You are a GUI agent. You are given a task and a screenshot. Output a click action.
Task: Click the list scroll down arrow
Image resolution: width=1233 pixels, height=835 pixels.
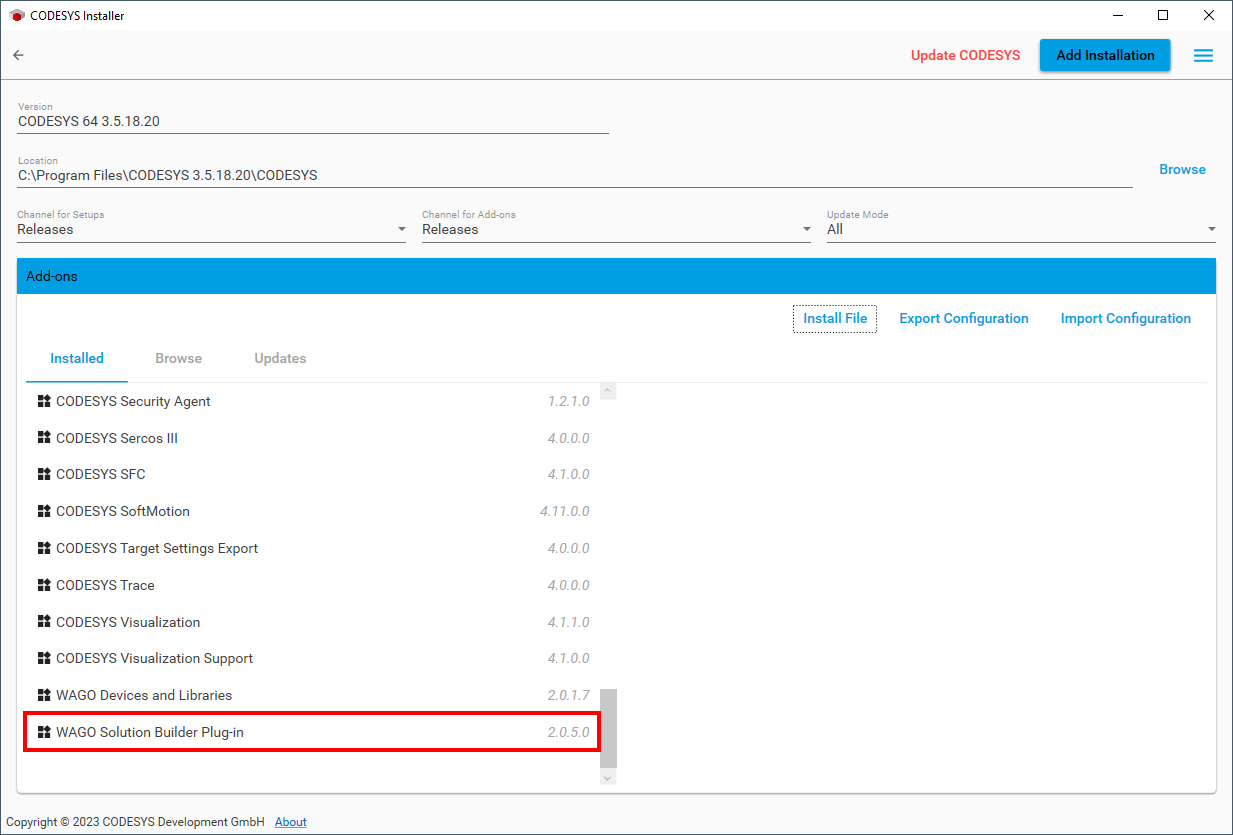click(x=608, y=776)
